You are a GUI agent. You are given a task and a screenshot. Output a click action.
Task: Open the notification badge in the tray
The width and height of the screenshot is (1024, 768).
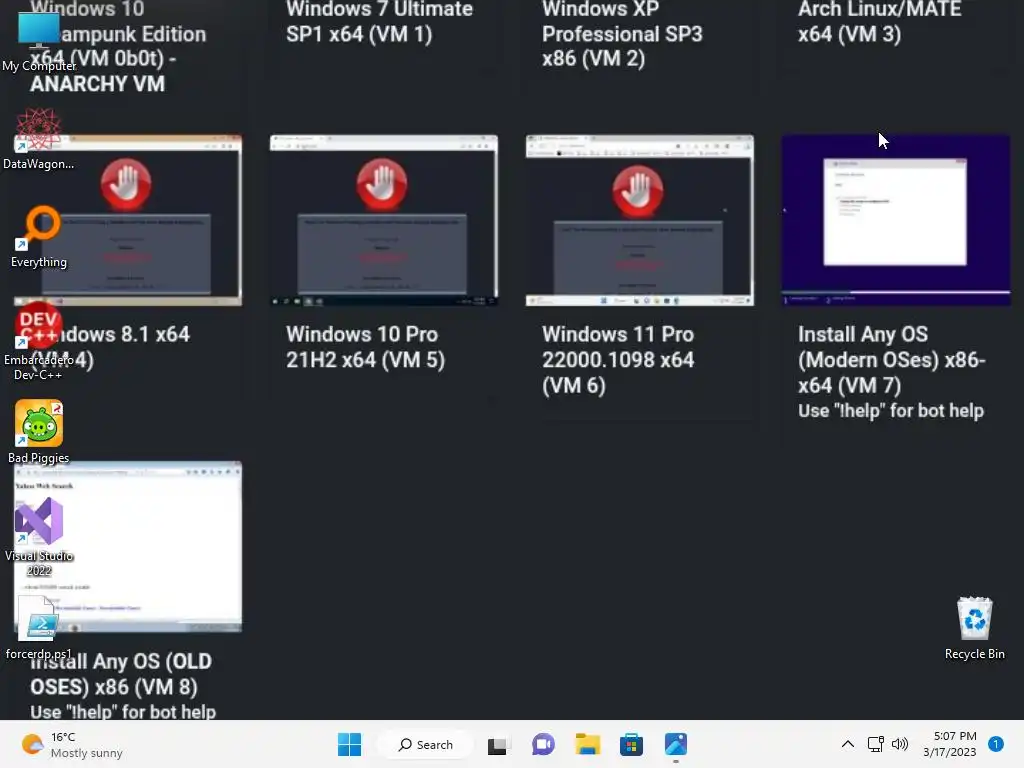(x=996, y=744)
